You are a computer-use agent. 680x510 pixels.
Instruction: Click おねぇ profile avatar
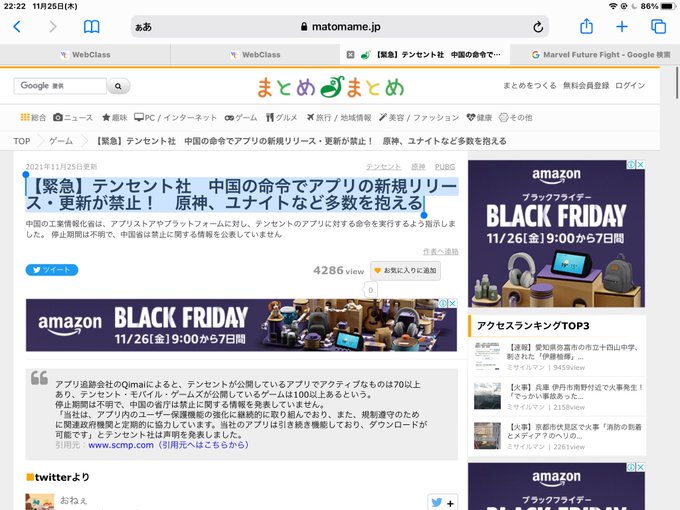[x=39, y=502]
